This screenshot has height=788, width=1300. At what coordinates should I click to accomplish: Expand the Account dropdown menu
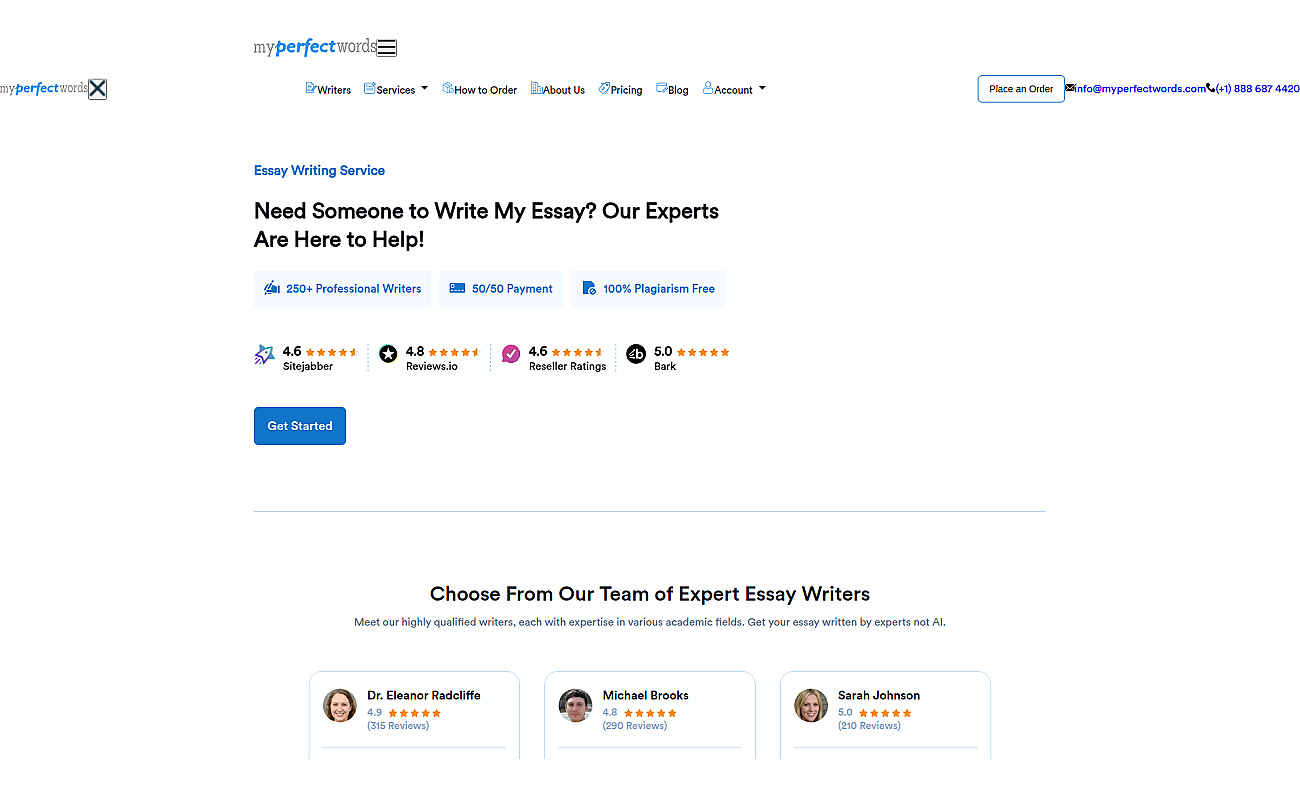734,89
